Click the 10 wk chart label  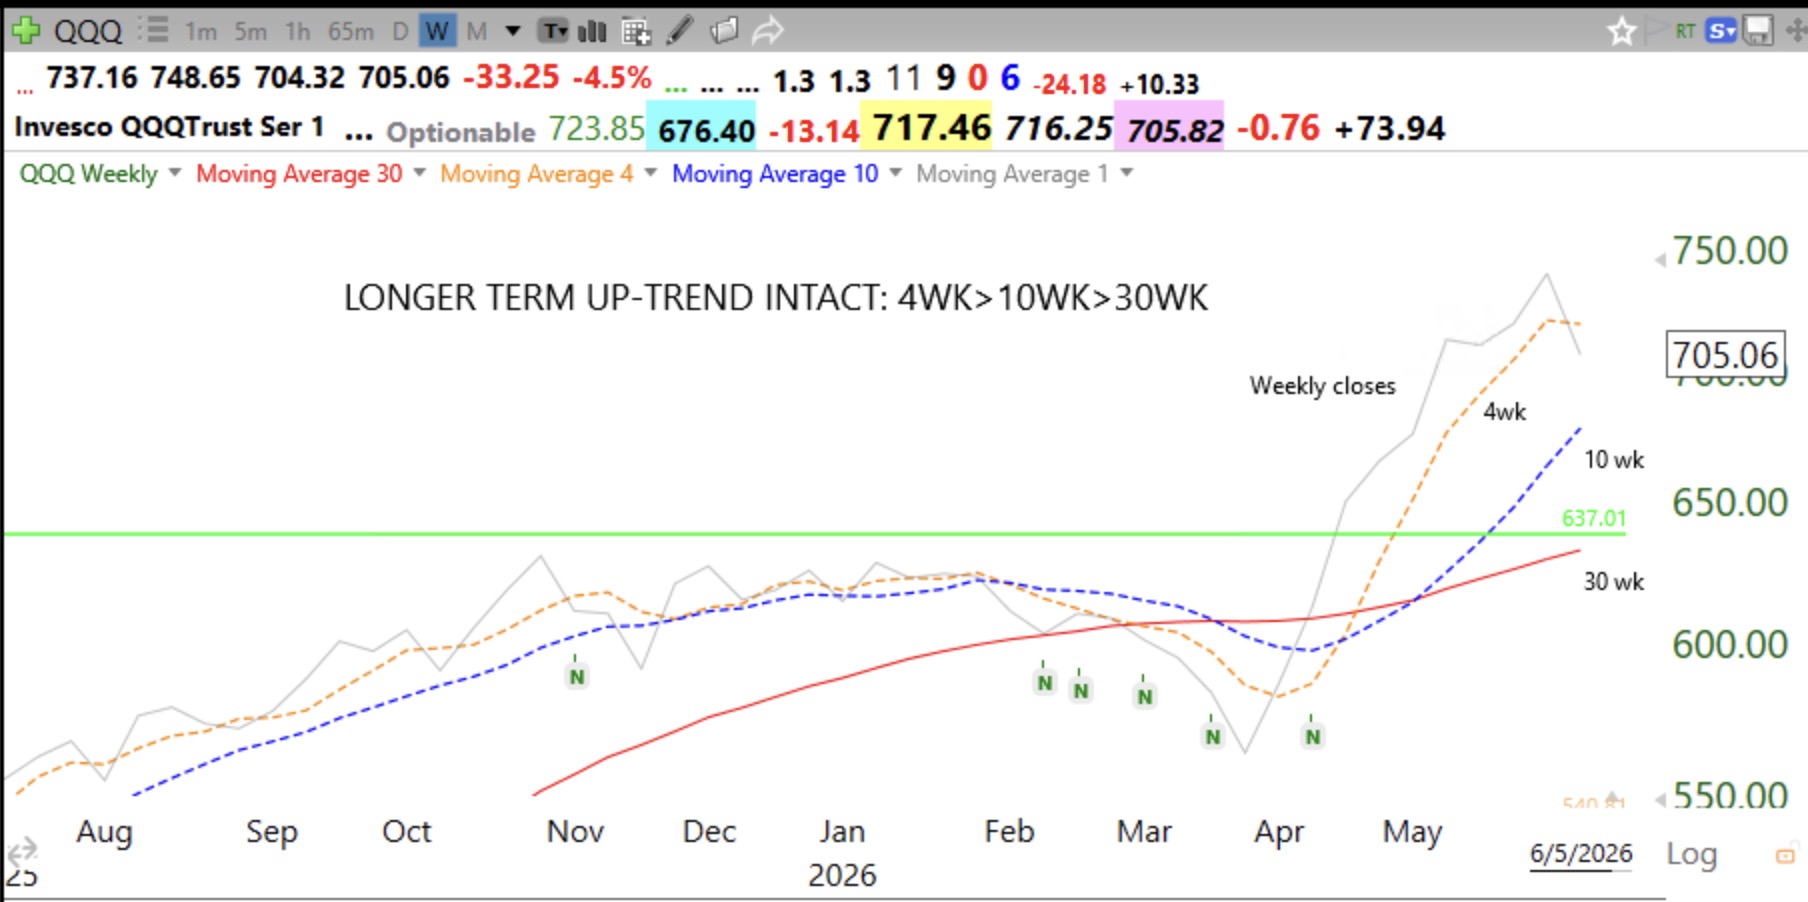(x=1614, y=460)
